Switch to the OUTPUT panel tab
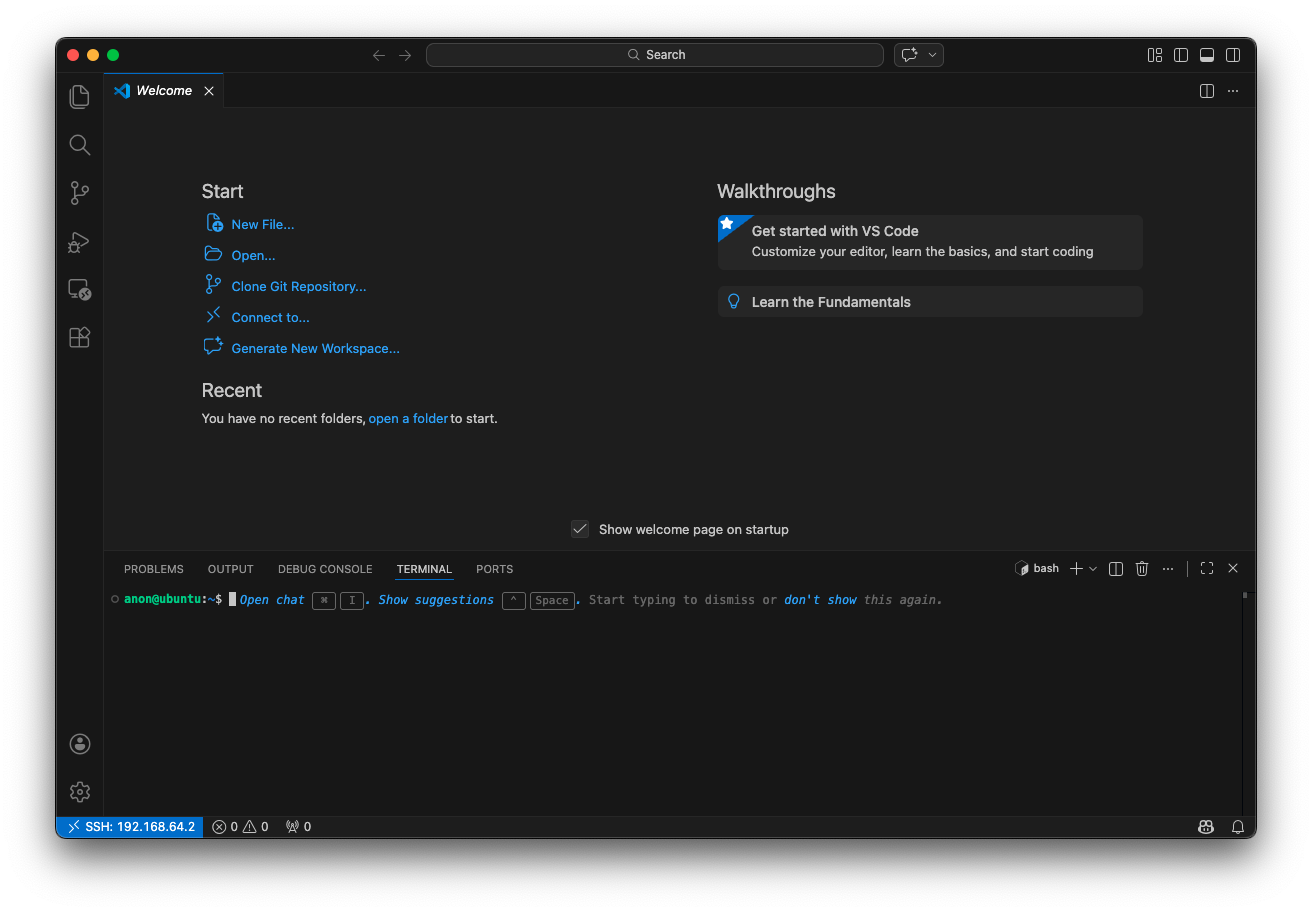 click(231, 569)
